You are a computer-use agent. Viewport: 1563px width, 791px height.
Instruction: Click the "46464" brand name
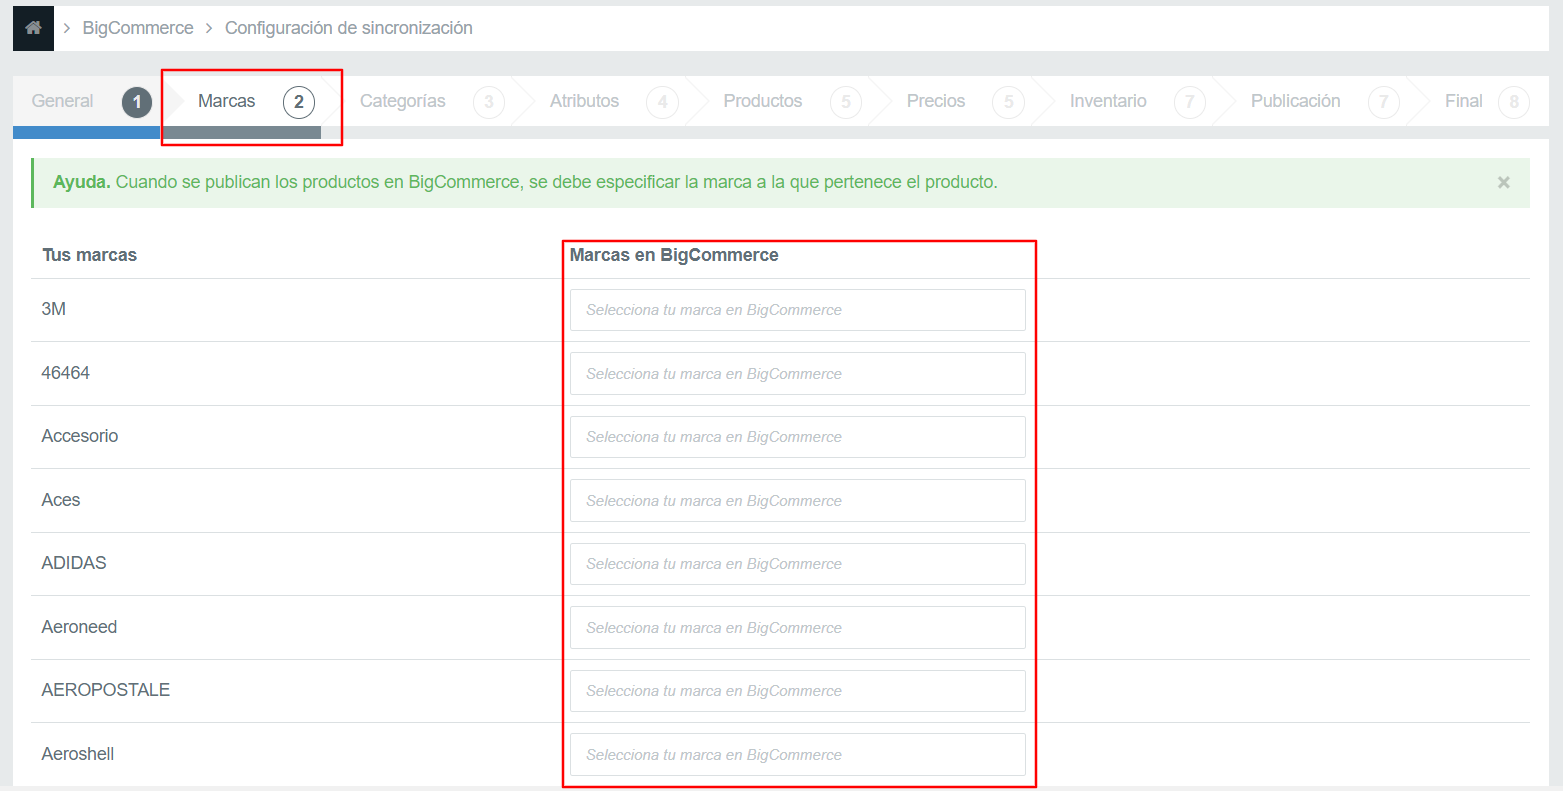point(66,373)
